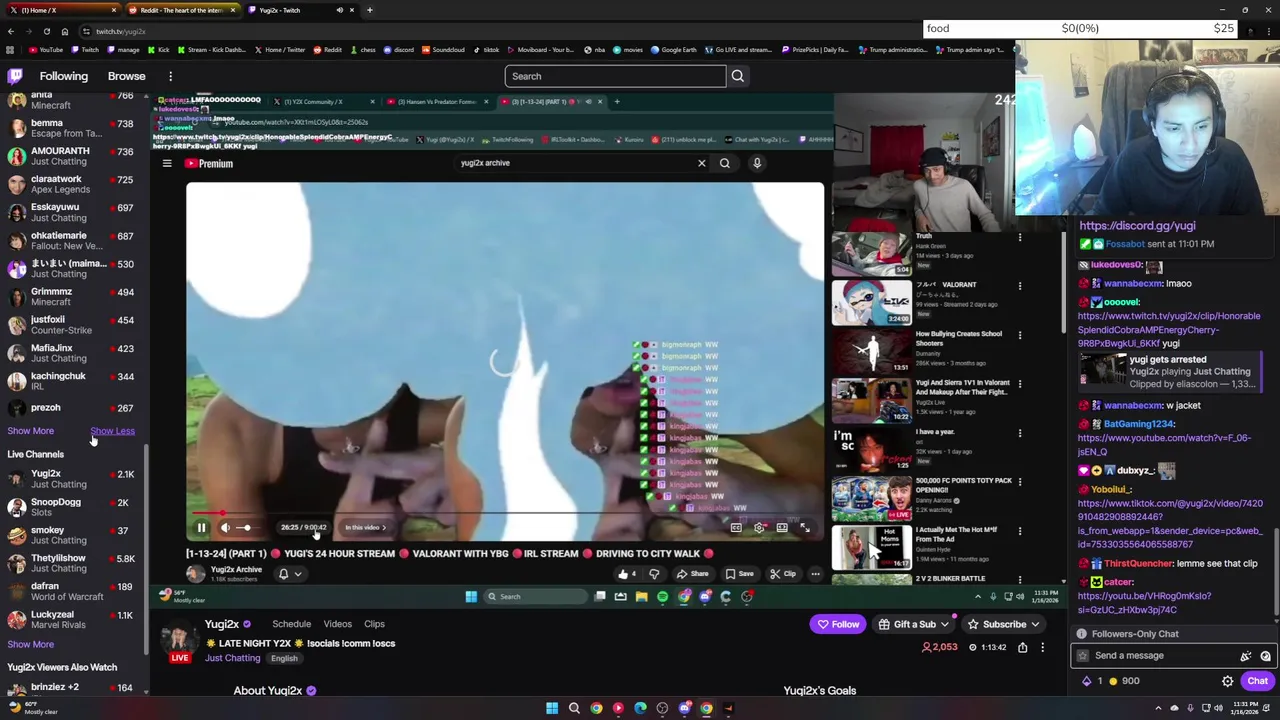Mute the Yugi2x Twitch browser tab audio
The height and width of the screenshot is (720, 1280).
click(339, 10)
